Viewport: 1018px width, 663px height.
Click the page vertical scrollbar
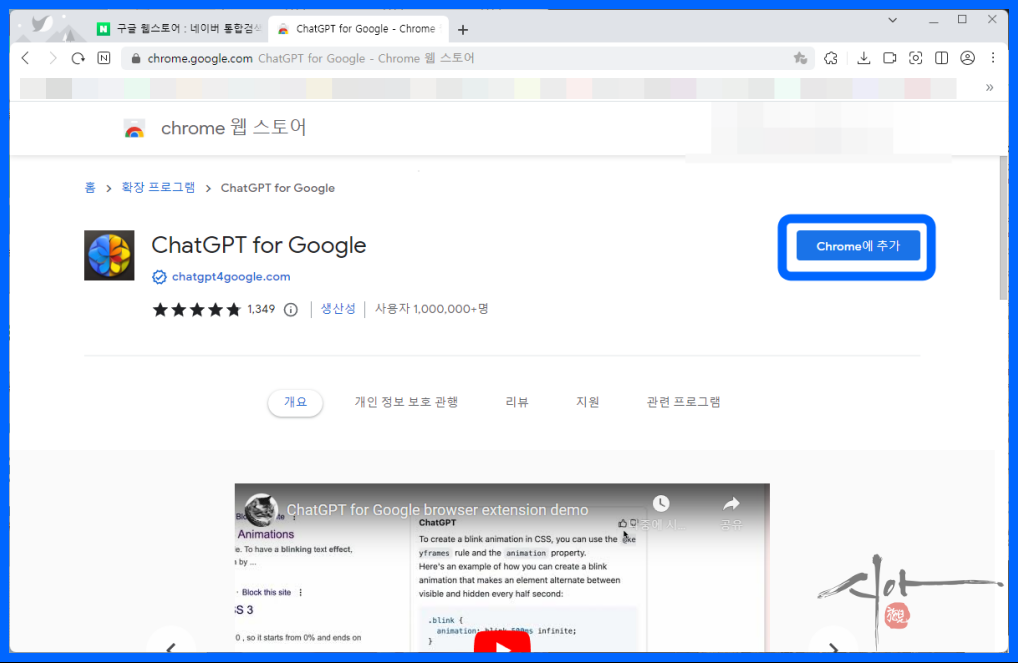click(x=1003, y=229)
